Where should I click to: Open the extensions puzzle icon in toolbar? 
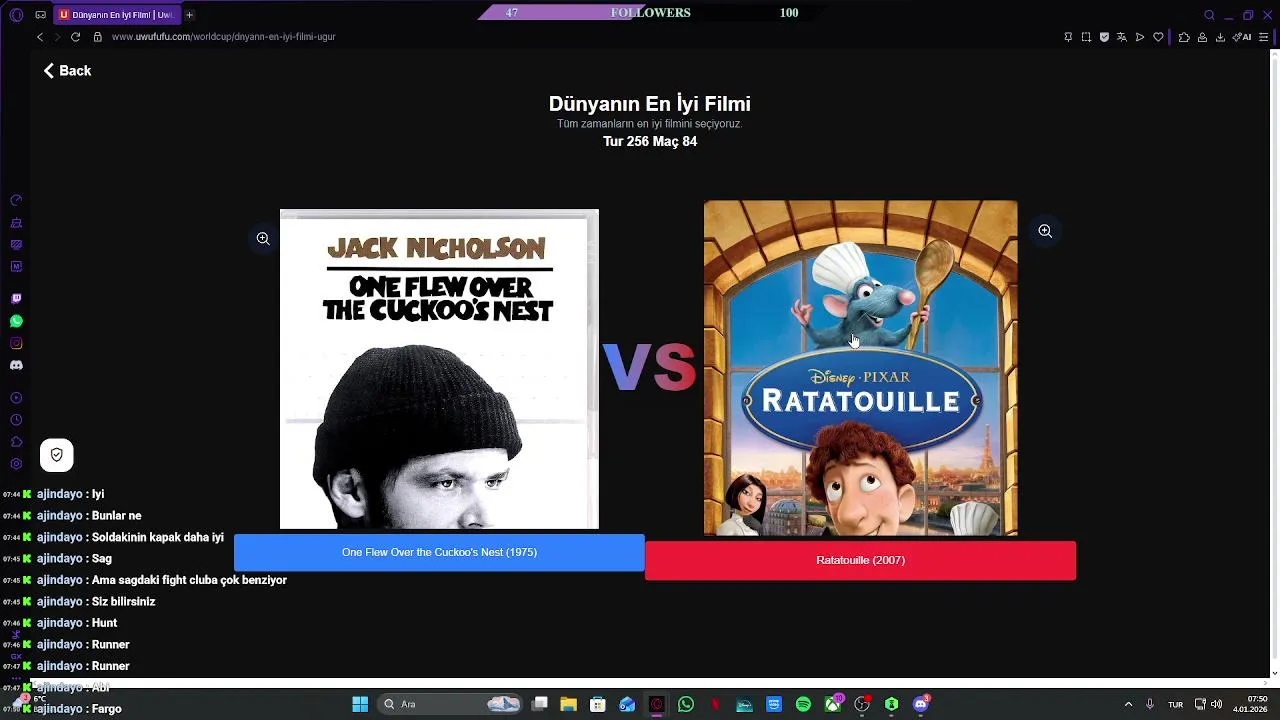[1184, 37]
